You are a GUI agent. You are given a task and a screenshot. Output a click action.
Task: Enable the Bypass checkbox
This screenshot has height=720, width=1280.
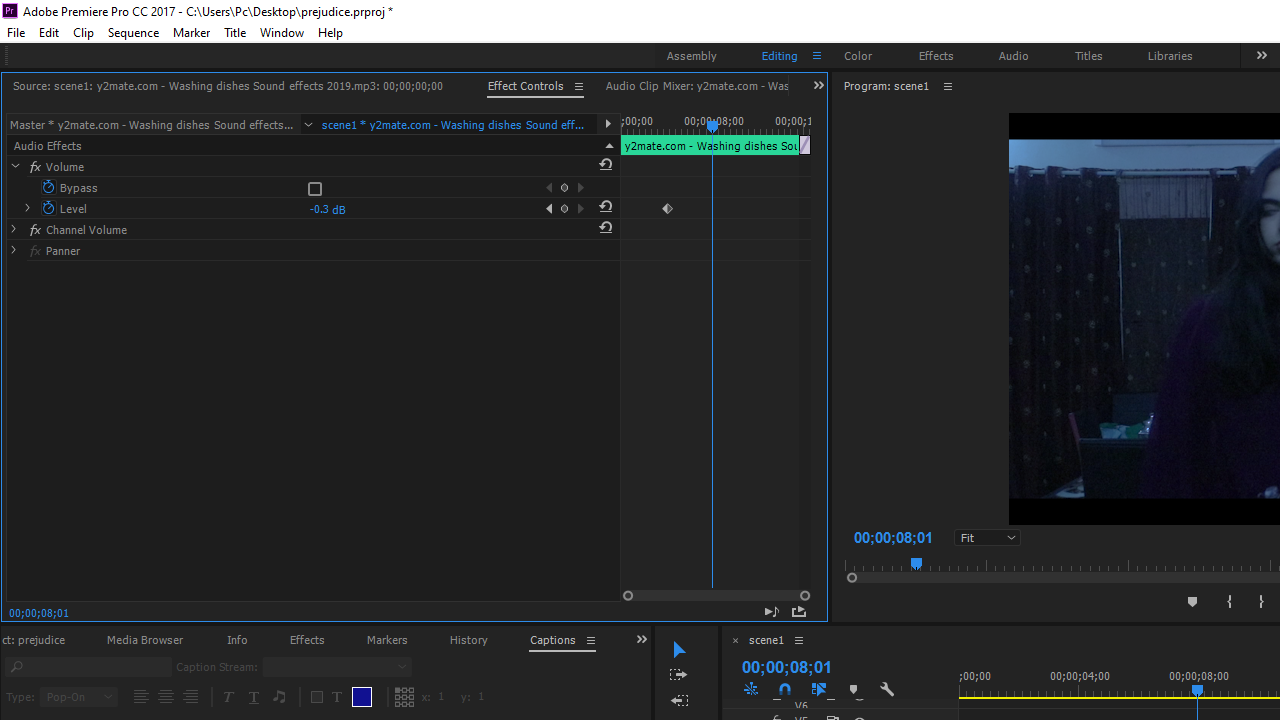point(315,189)
